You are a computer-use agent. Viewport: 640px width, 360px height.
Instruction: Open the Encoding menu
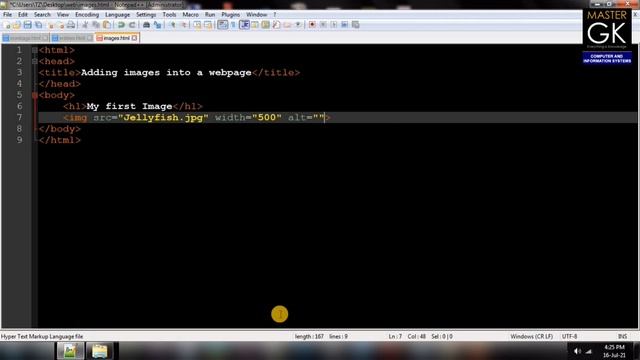click(87, 15)
